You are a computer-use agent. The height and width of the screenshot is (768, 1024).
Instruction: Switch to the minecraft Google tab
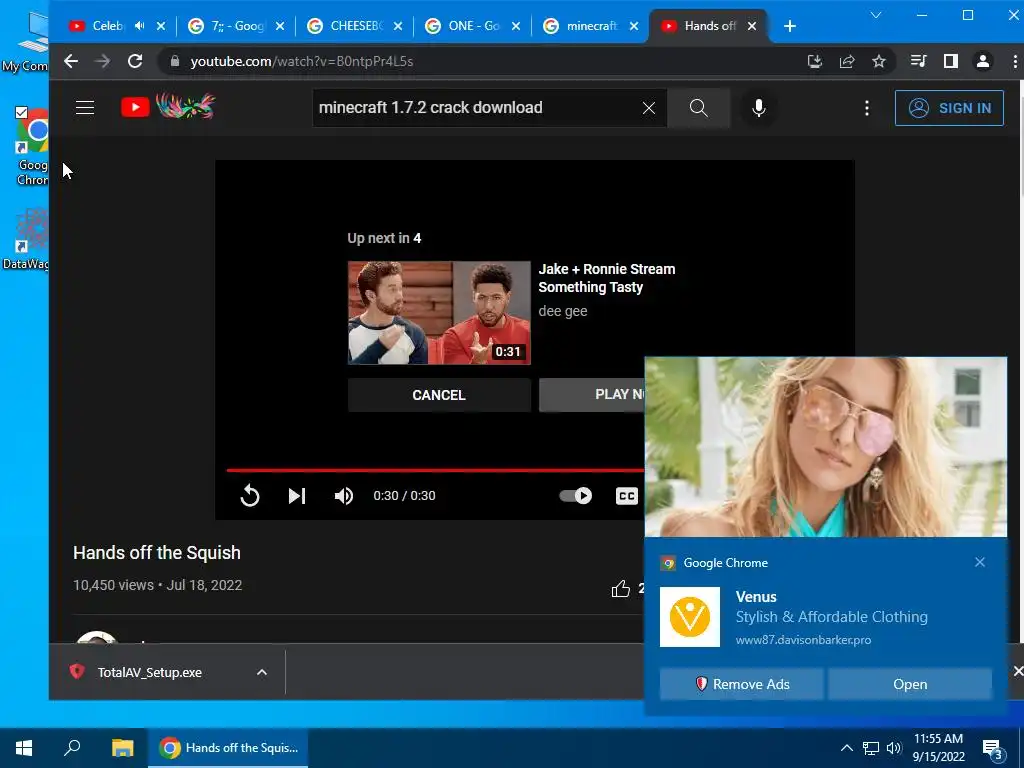coord(583,26)
